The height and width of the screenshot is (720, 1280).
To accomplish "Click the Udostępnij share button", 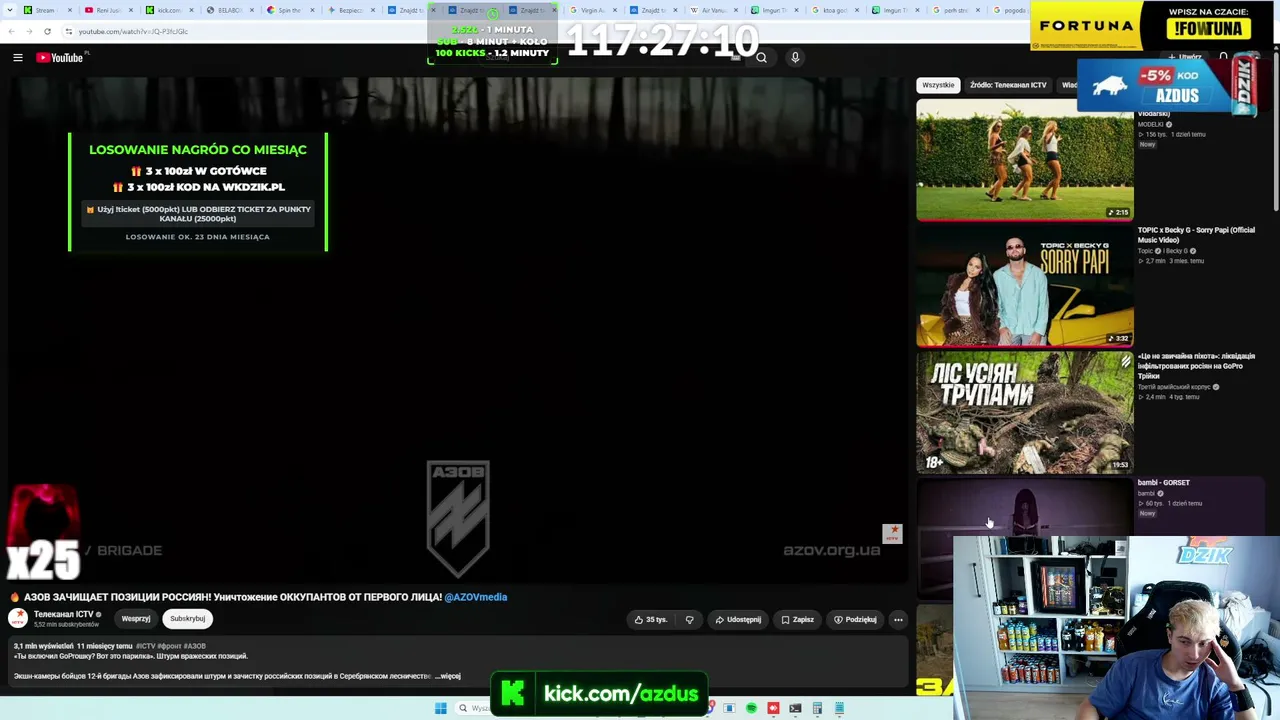I will coord(738,620).
